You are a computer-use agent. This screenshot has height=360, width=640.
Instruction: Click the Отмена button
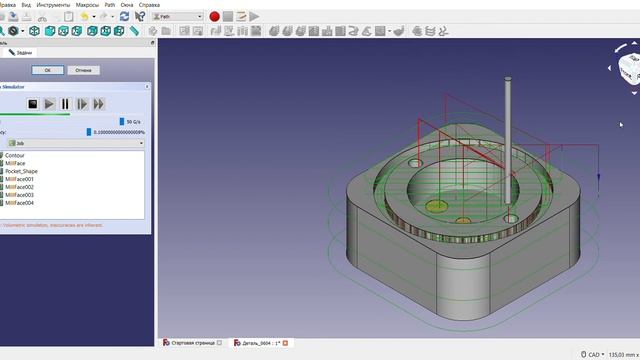click(83, 70)
